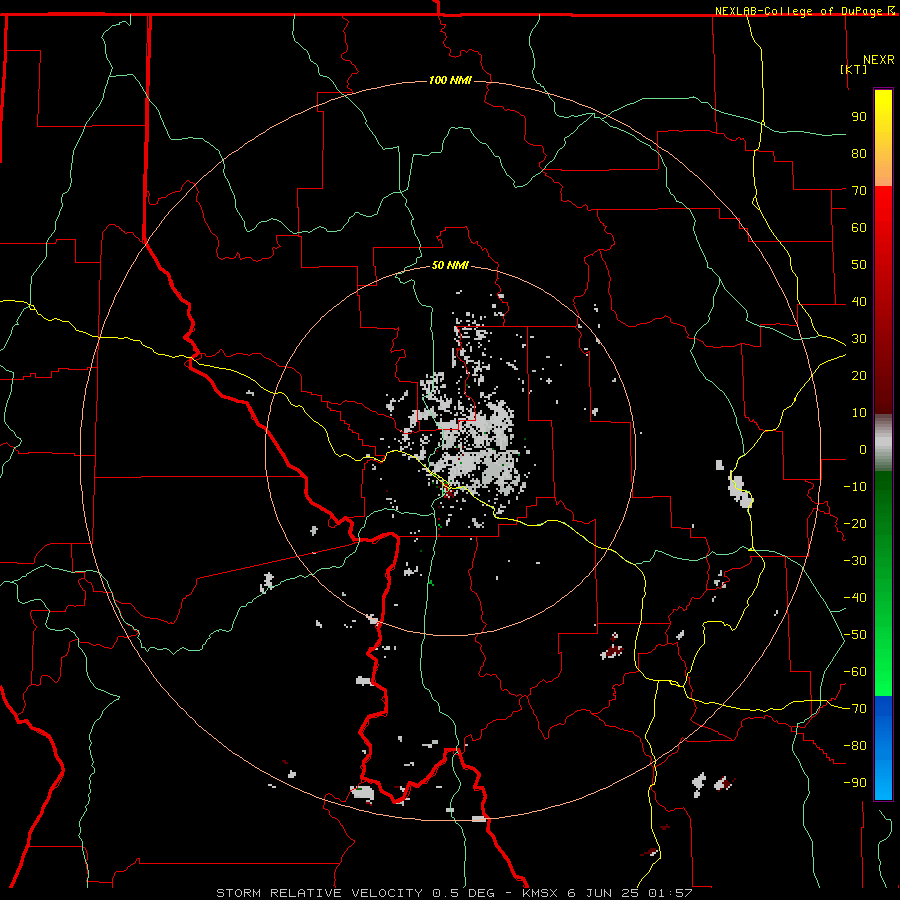Click the "80" value on velocity scale

[859, 154]
